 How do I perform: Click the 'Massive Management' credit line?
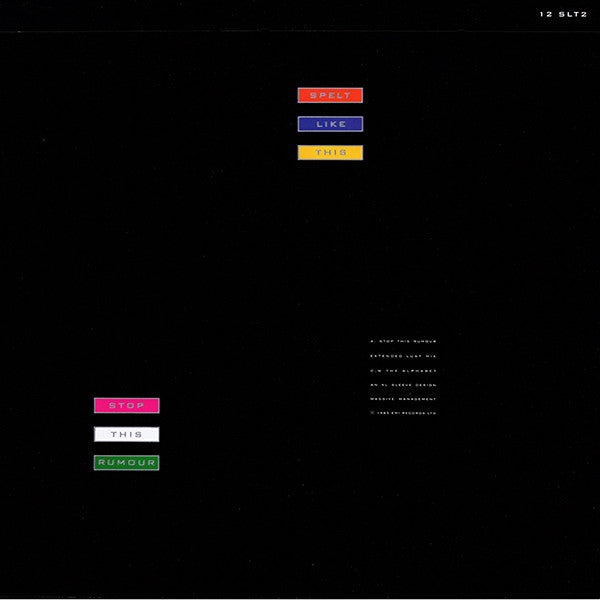point(403,399)
